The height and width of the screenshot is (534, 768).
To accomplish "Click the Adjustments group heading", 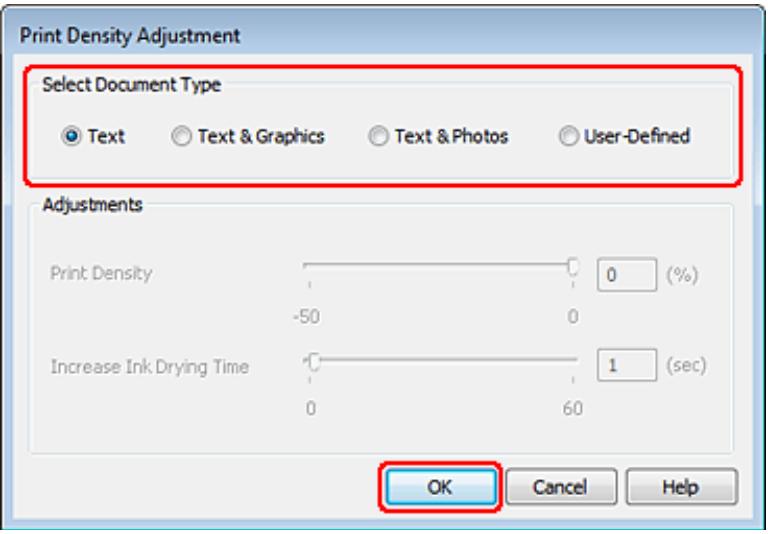I will 93,204.
